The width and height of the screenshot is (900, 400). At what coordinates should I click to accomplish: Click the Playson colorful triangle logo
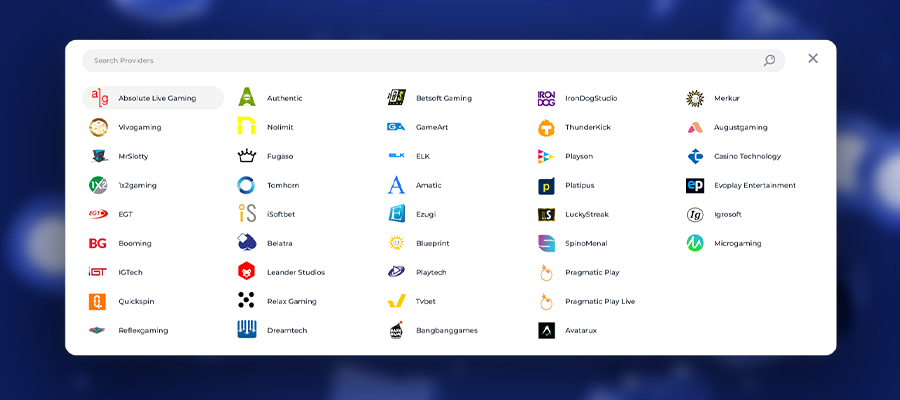[546, 156]
